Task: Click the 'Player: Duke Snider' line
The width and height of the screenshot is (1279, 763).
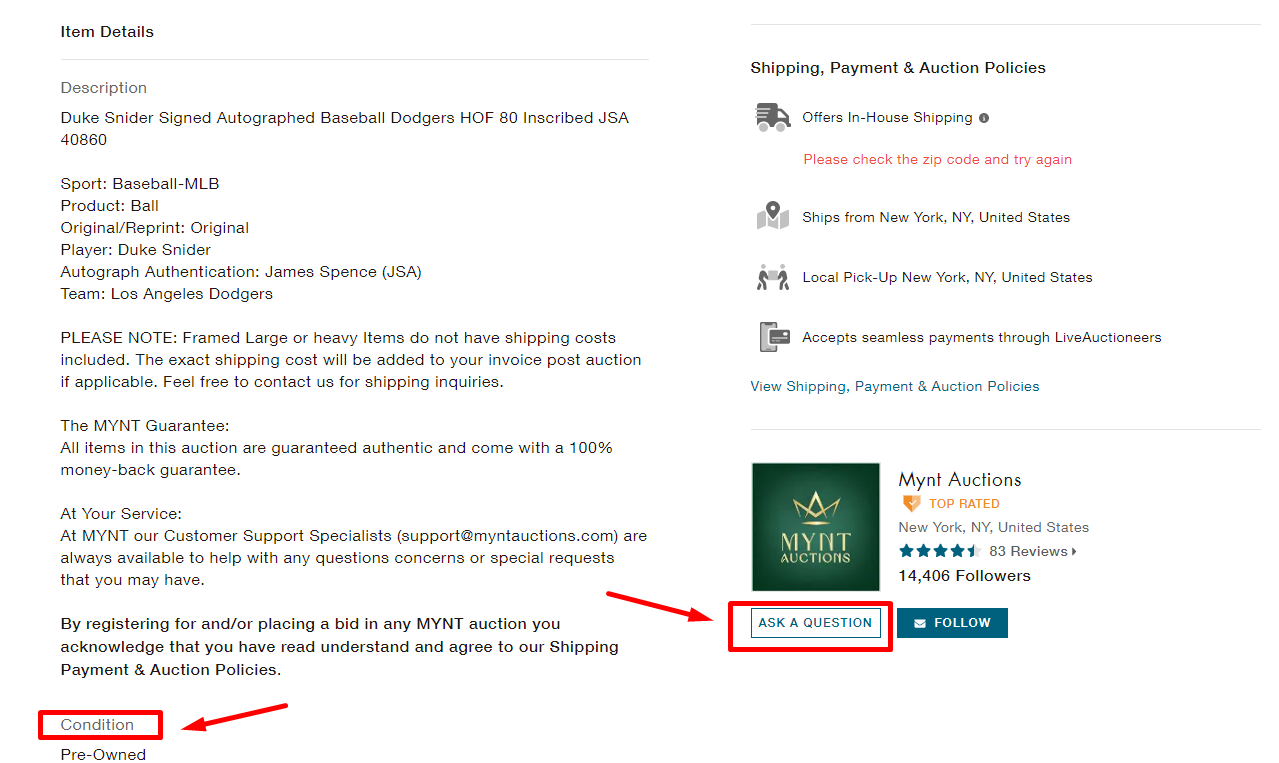Action: point(136,250)
